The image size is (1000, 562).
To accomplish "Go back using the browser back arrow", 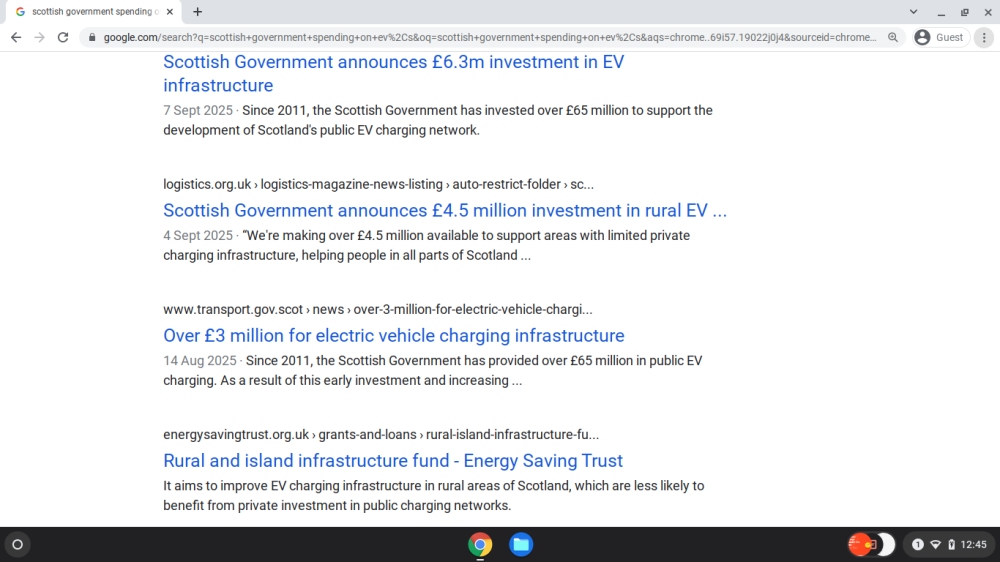I will 16,38.
